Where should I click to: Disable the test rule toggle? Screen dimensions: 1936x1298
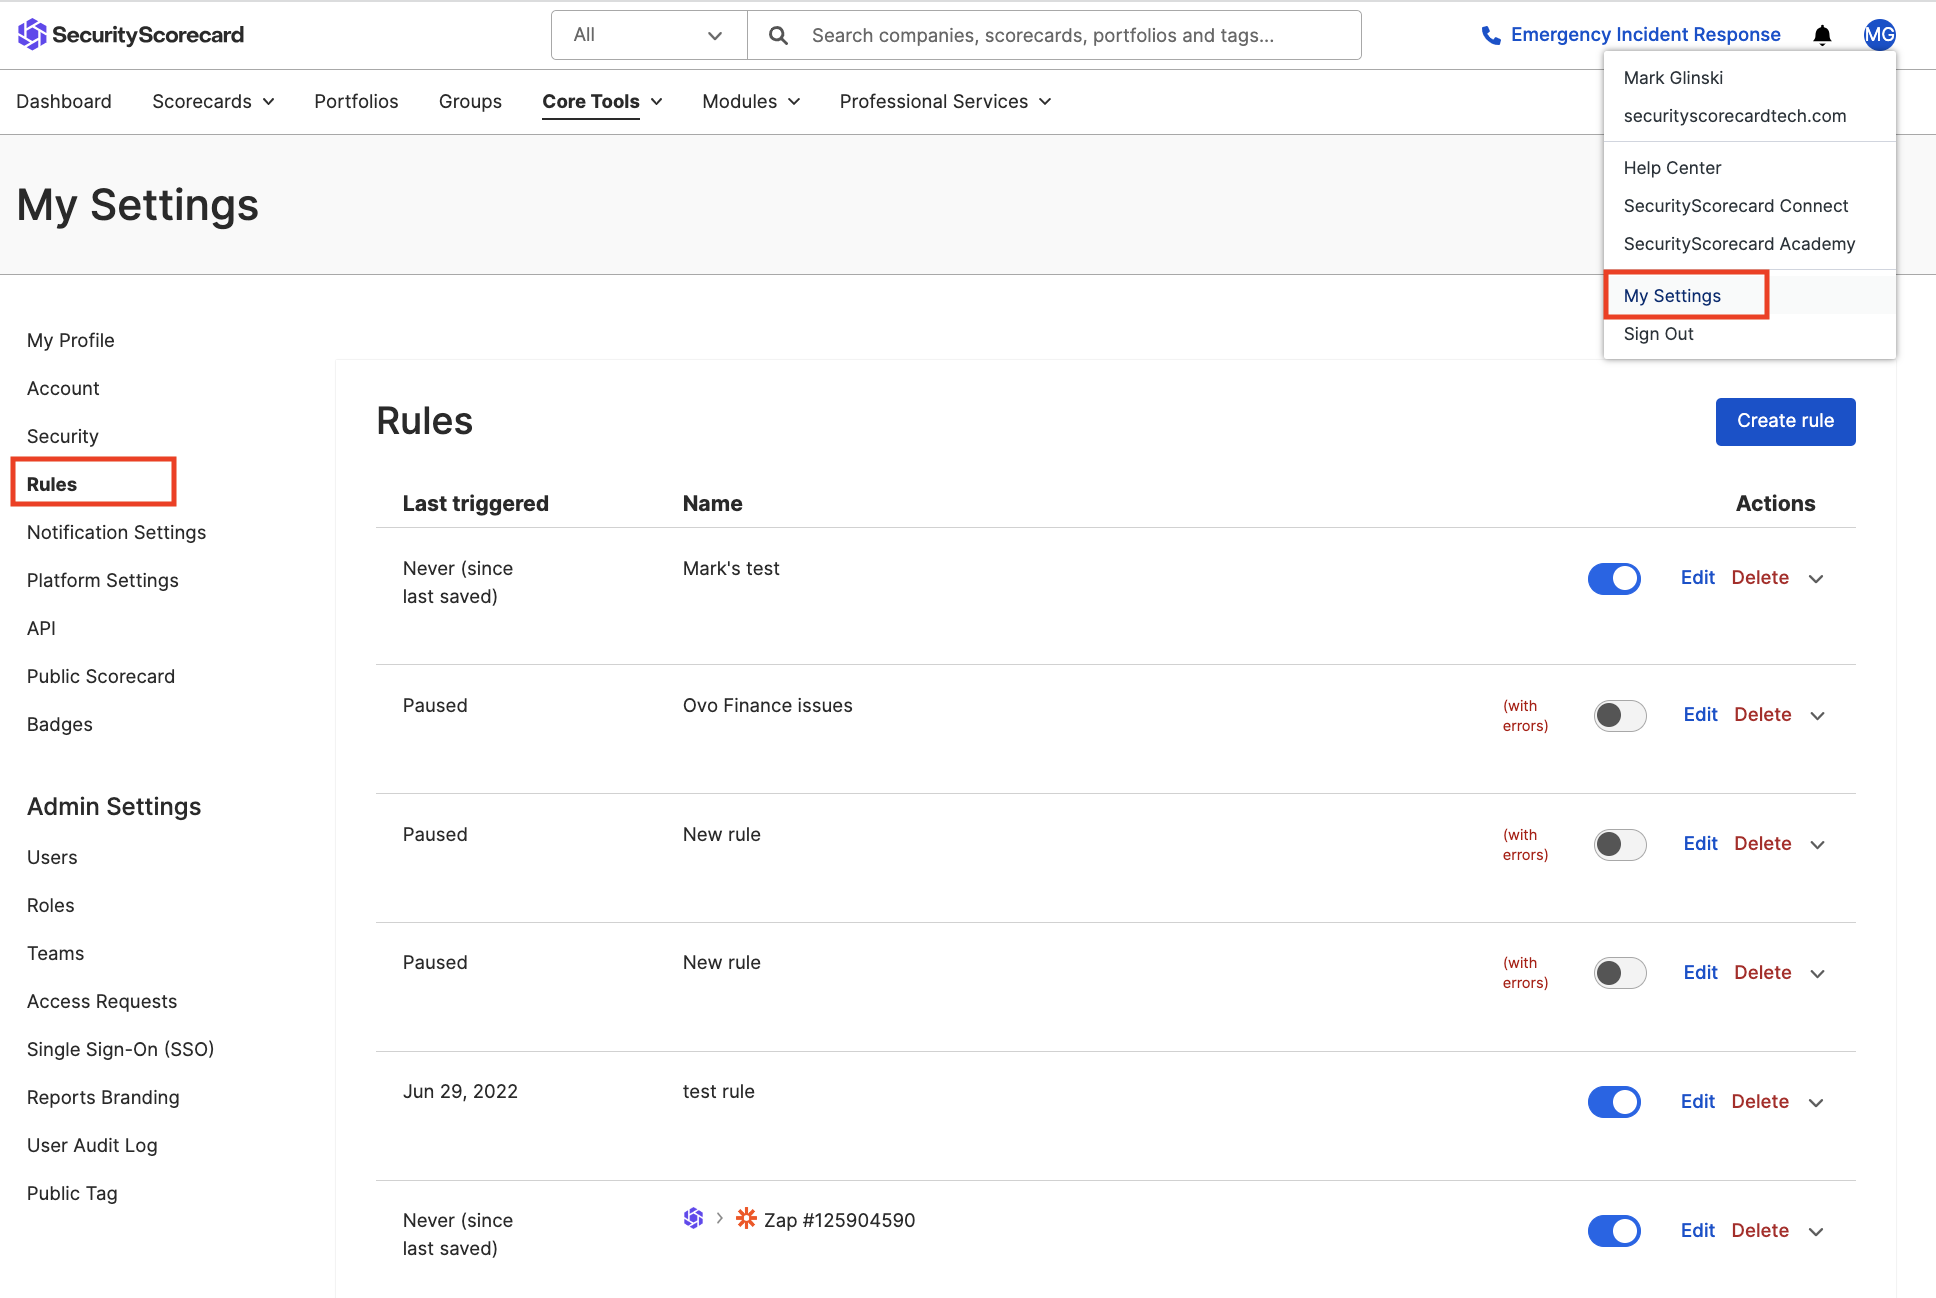click(x=1614, y=1102)
